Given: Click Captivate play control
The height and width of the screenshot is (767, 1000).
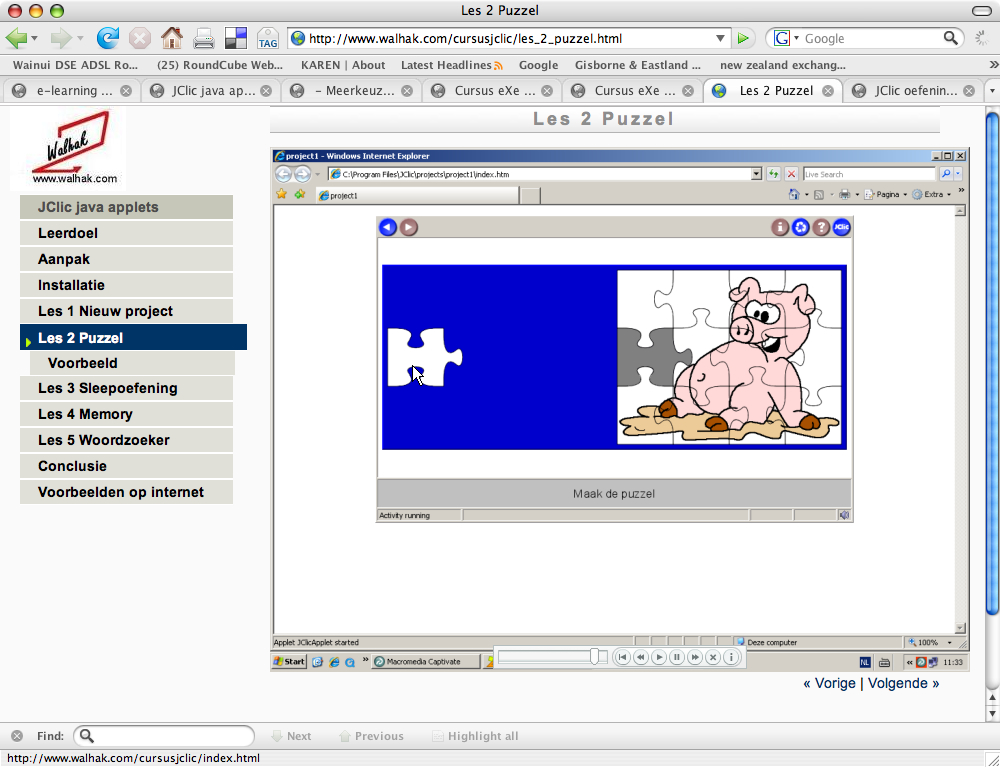Looking at the screenshot, I should click(x=659, y=657).
